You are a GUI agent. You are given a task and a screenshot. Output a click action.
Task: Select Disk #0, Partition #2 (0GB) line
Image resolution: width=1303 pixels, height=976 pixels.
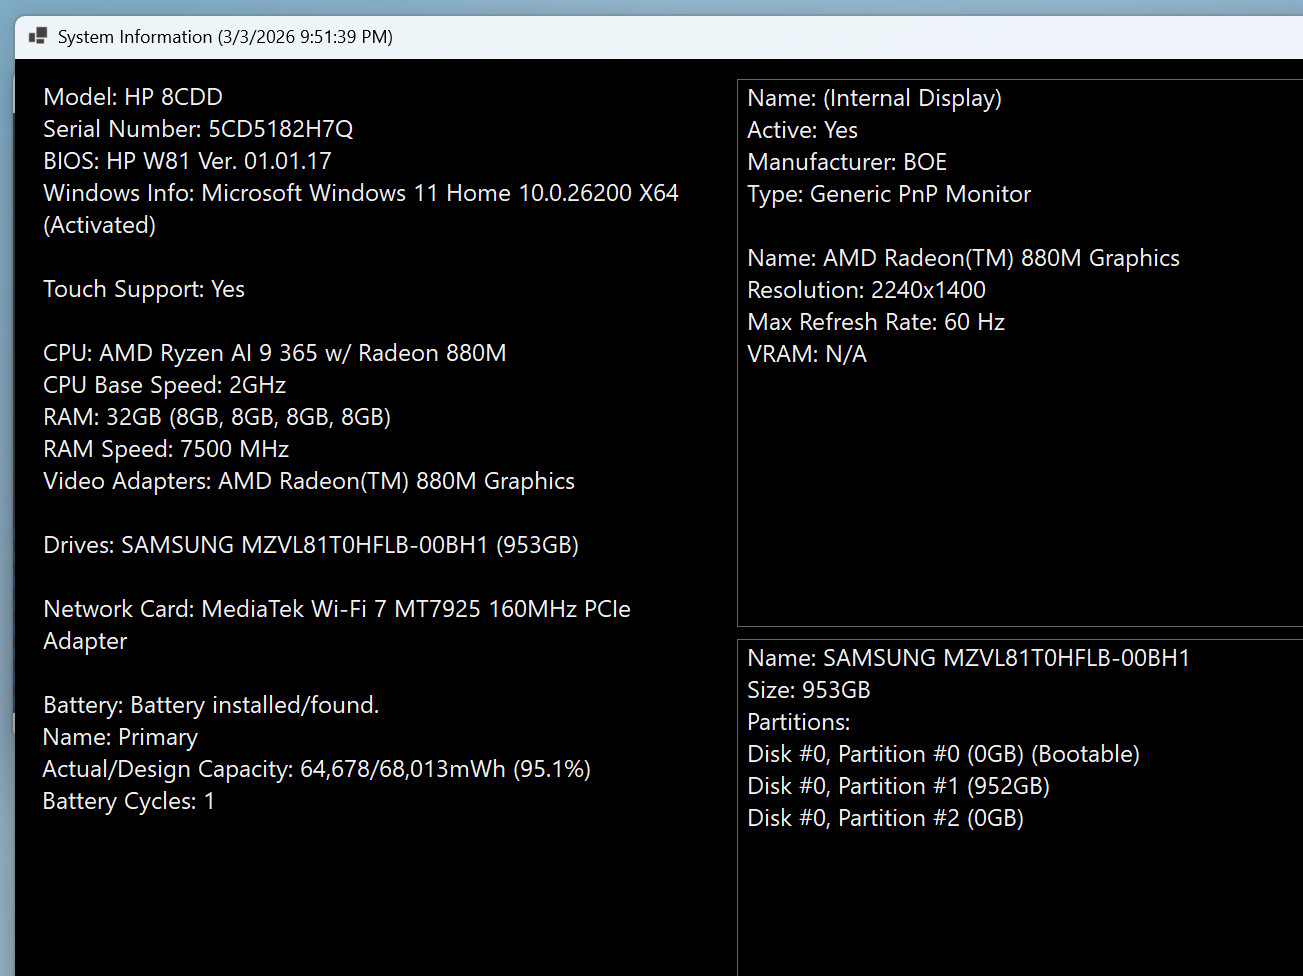point(886,818)
